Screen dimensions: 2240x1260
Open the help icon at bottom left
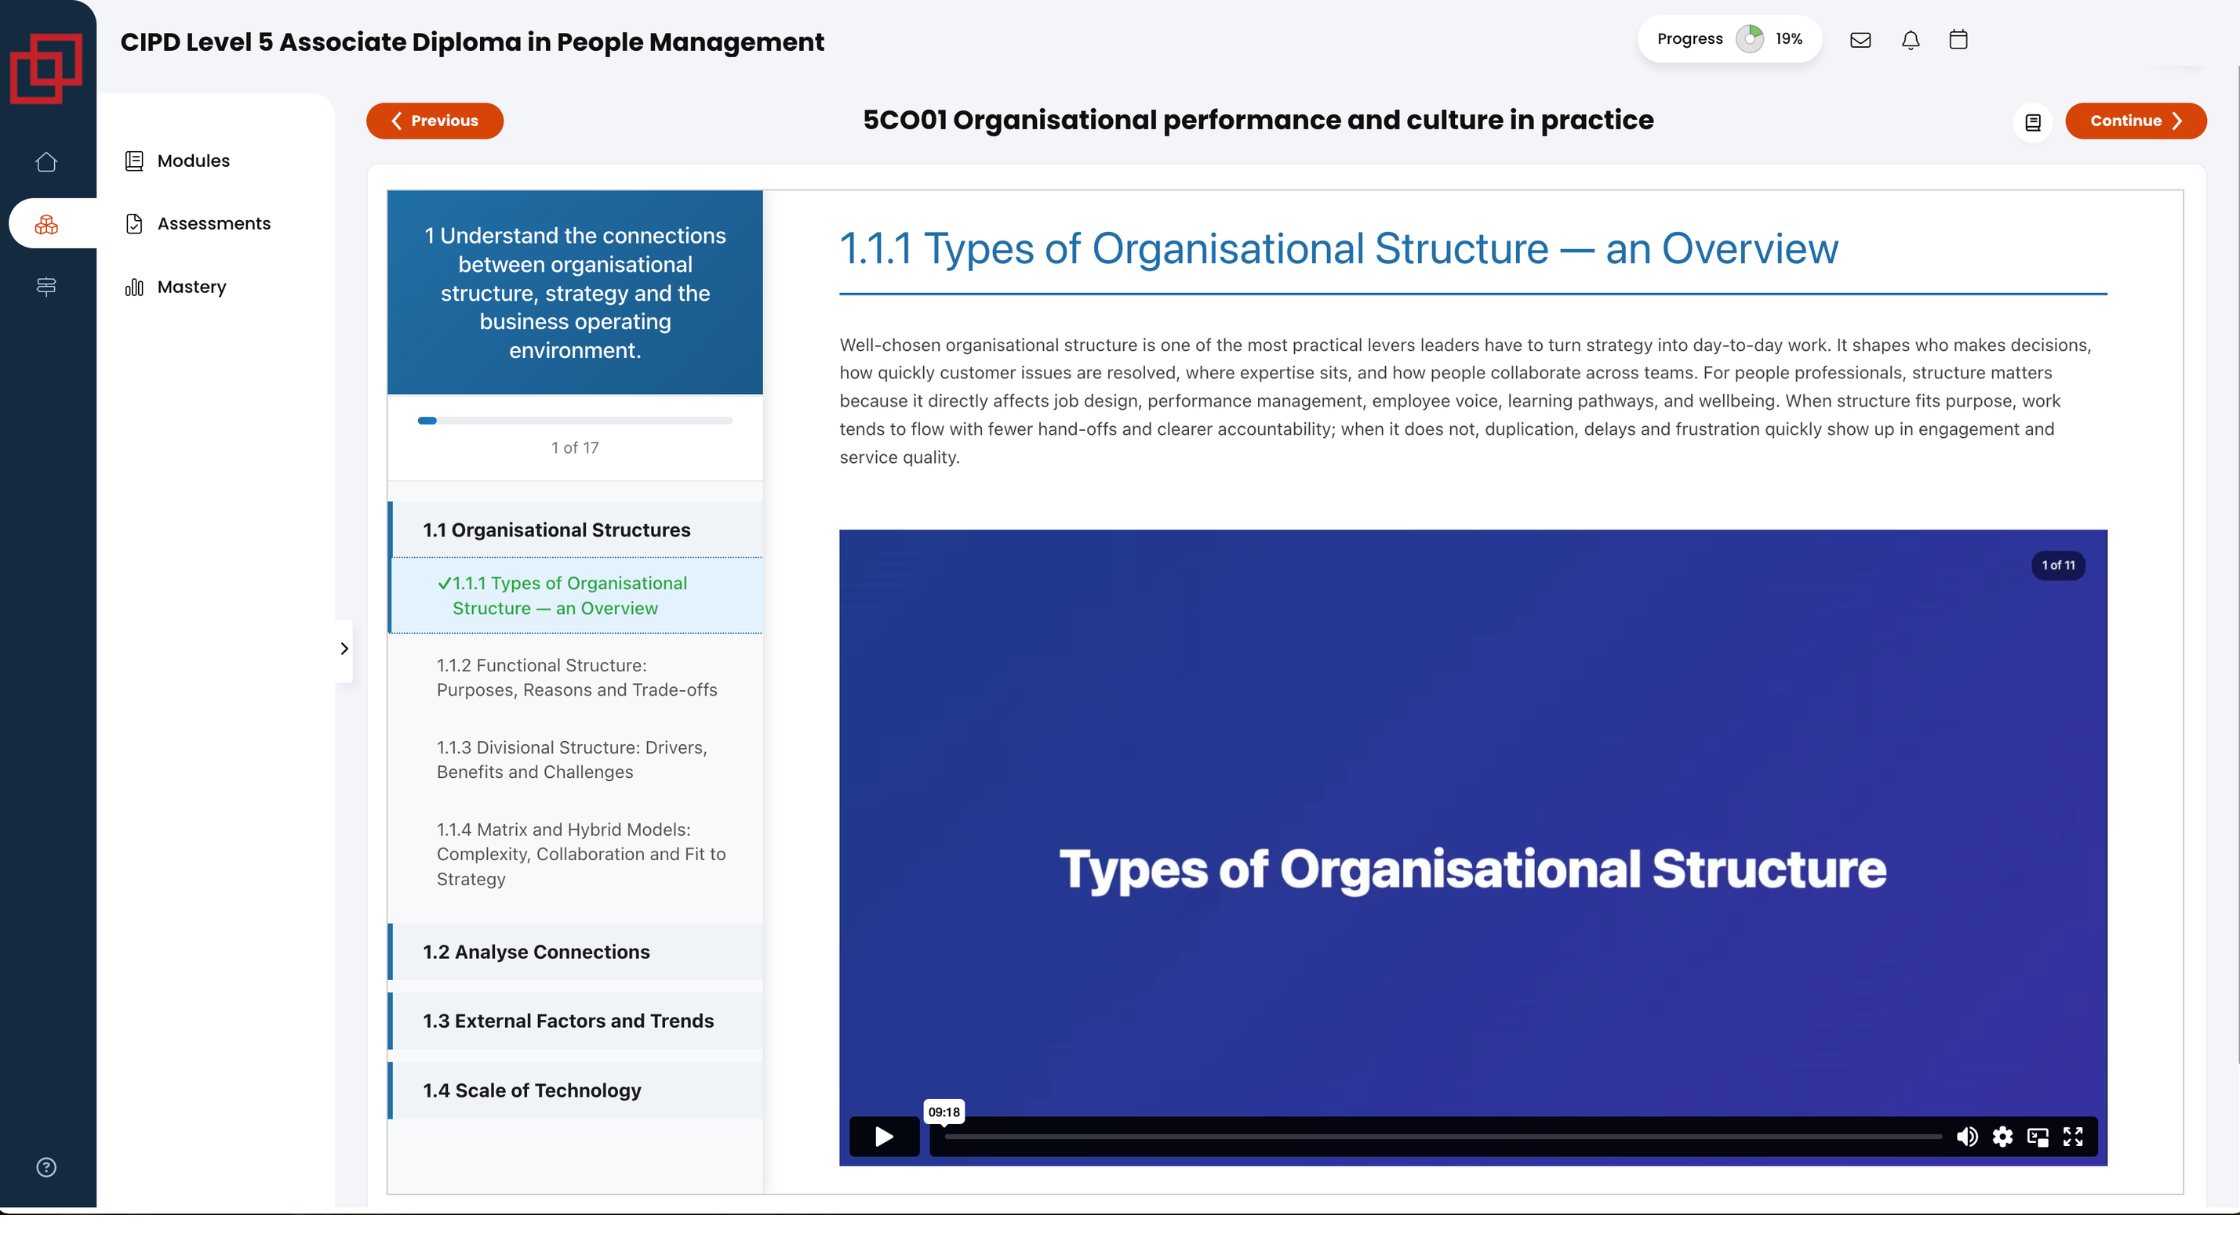pos(46,1166)
